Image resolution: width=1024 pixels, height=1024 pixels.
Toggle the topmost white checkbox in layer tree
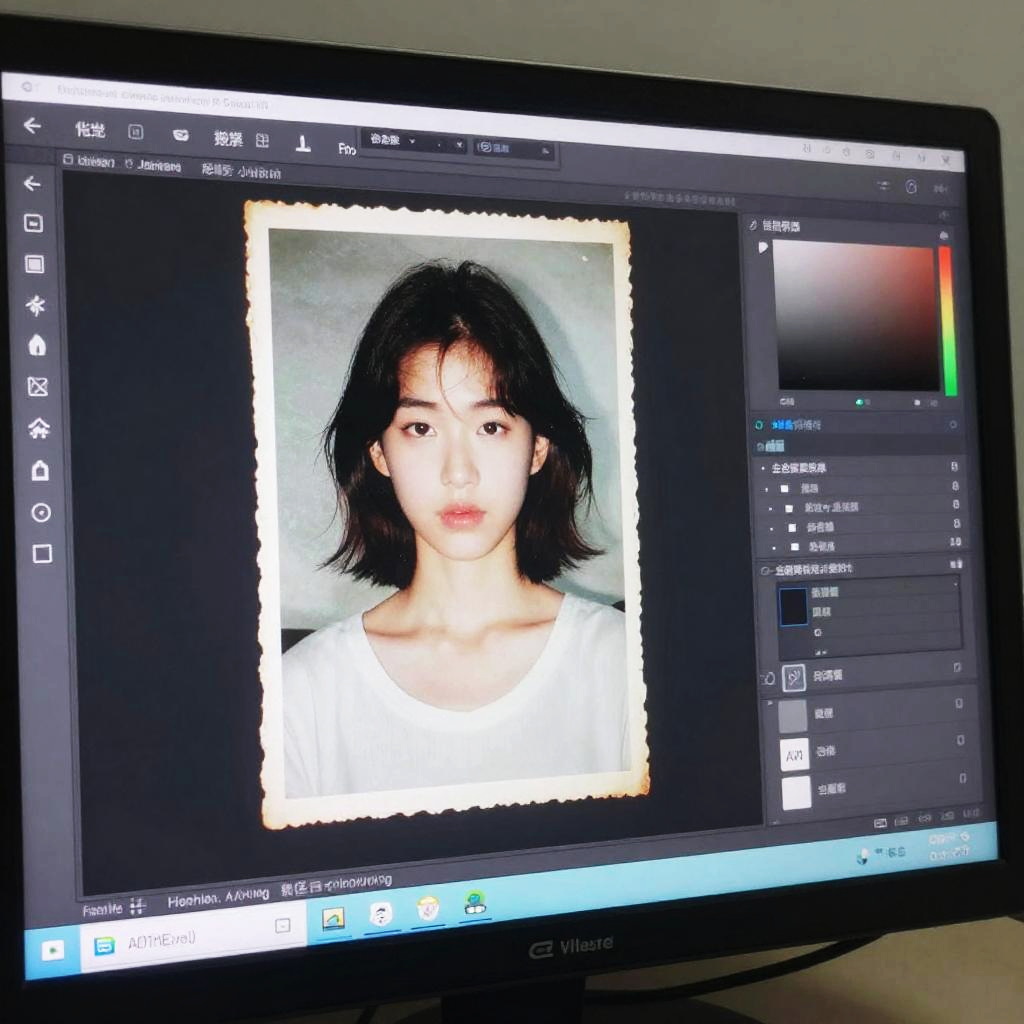(784, 489)
